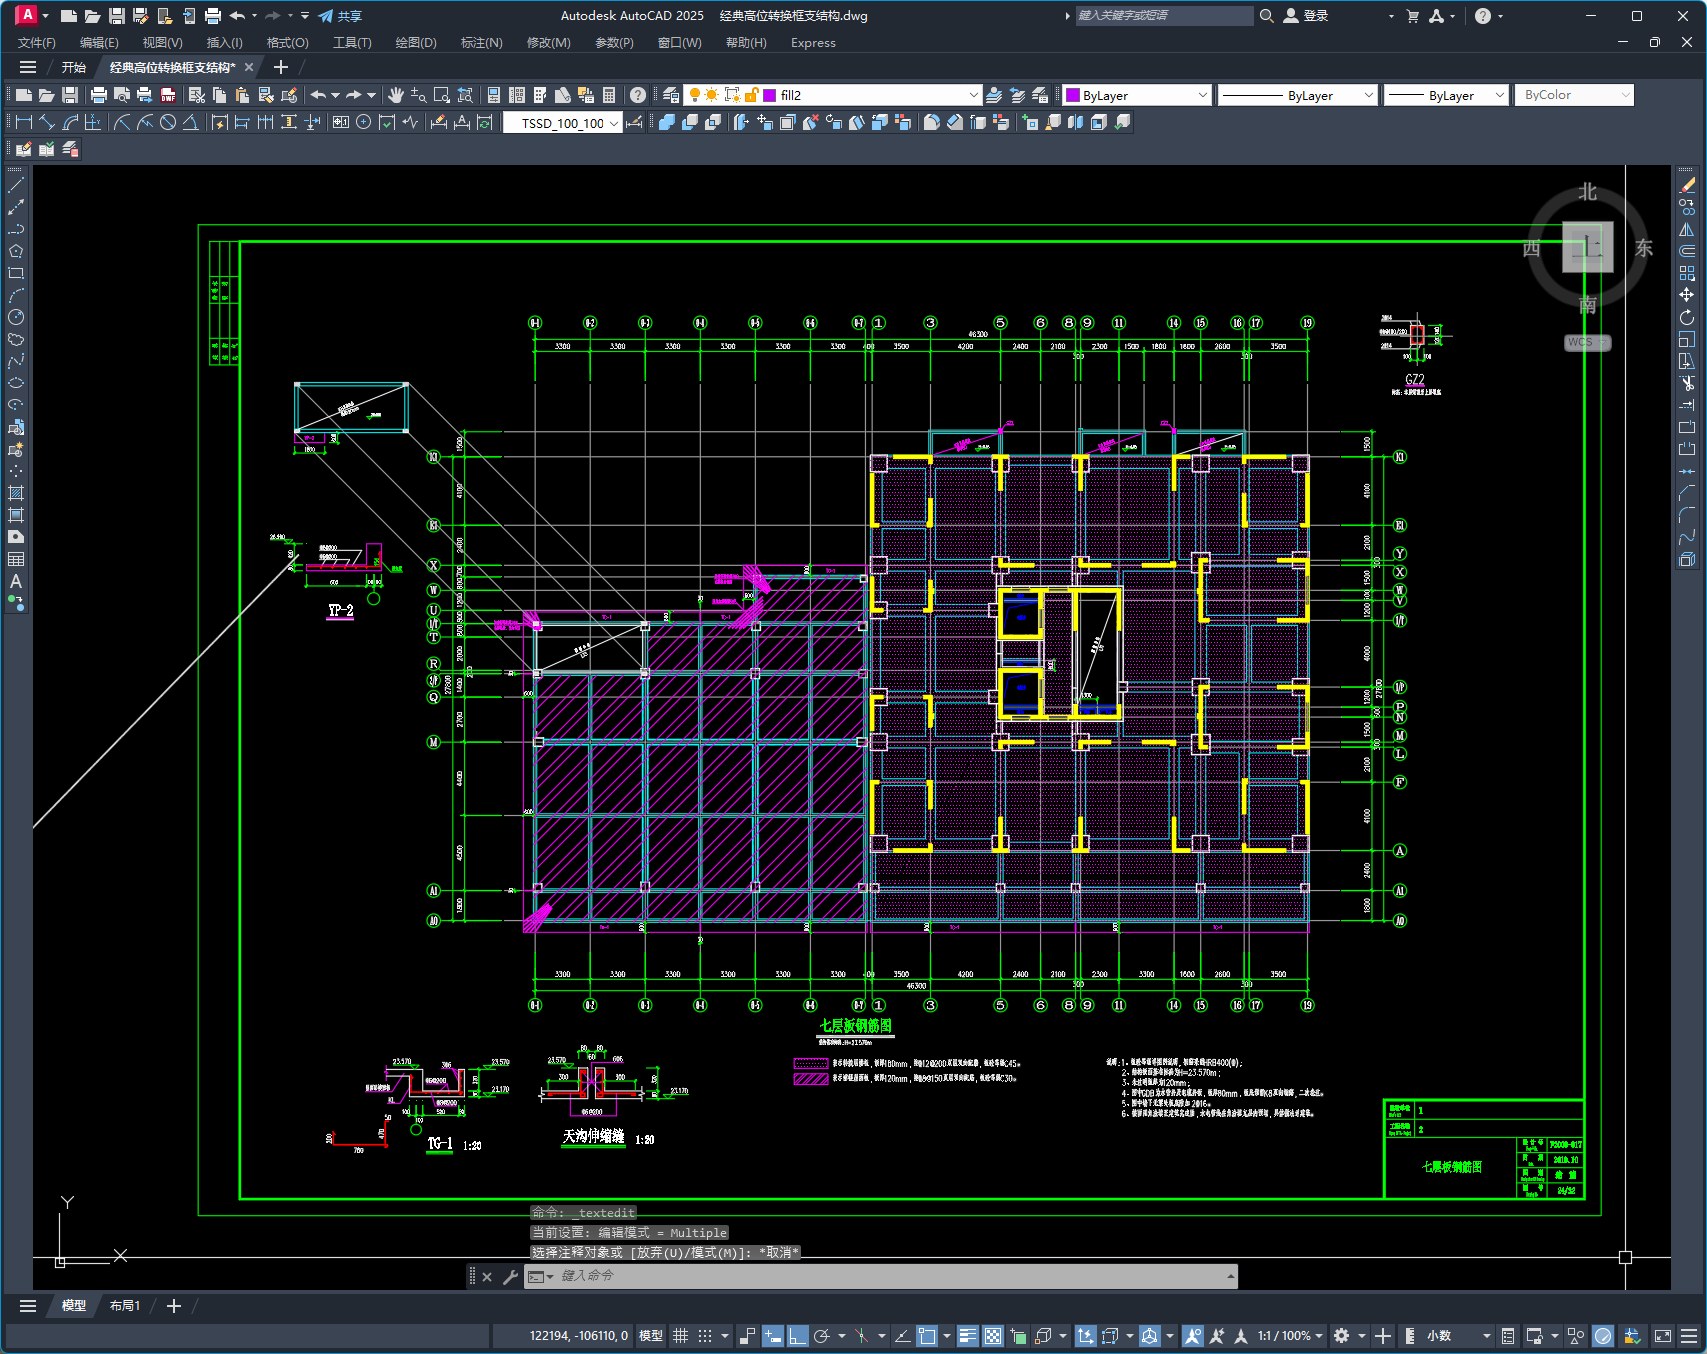Screen dimensions: 1707x1354
Task: Click the 共享 share button
Action: (340, 16)
